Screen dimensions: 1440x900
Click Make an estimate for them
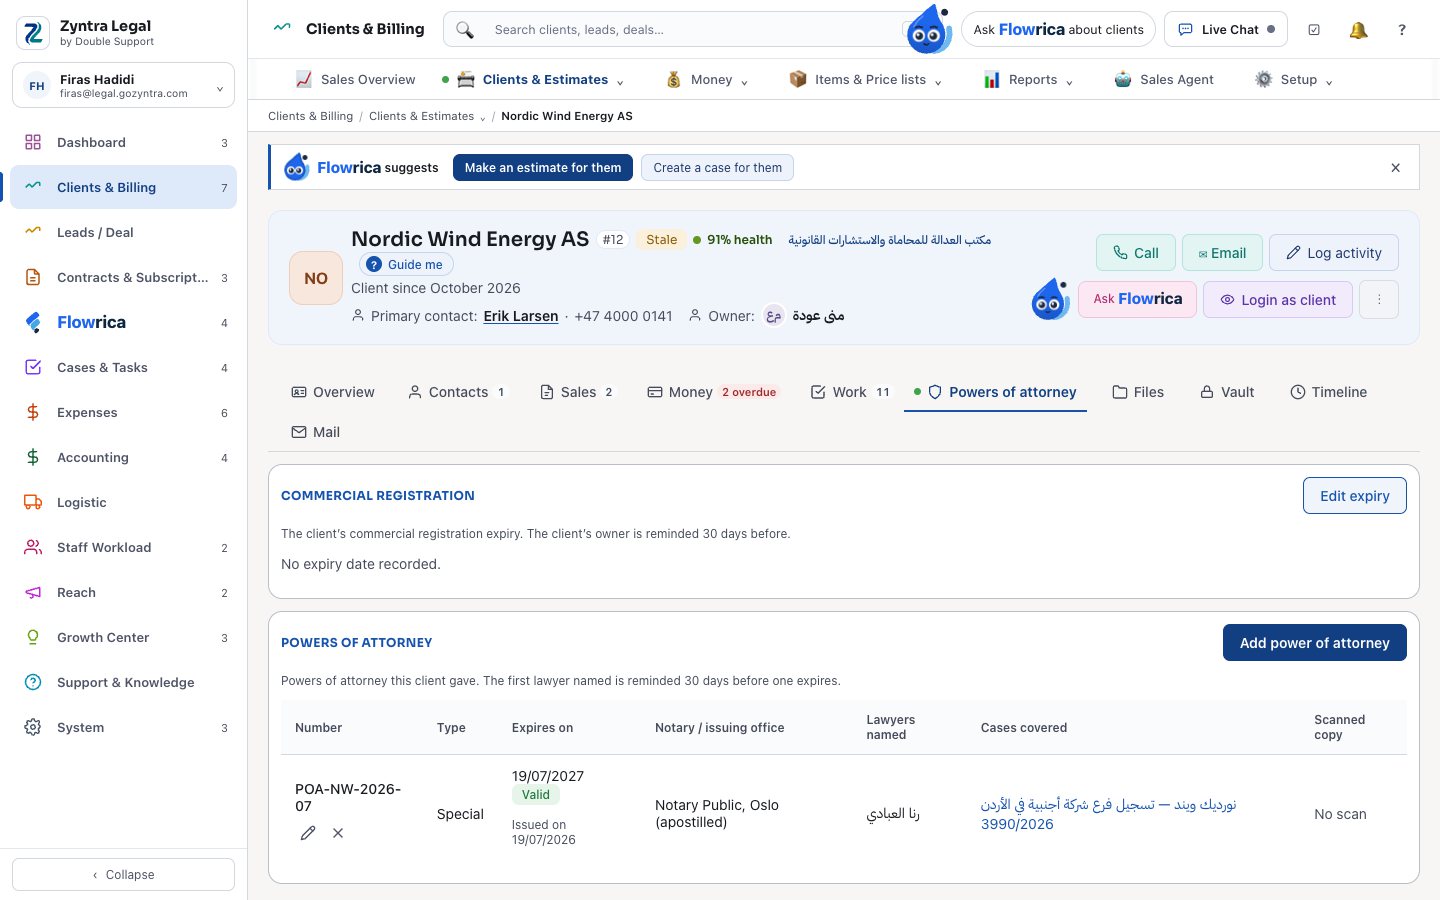click(543, 168)
